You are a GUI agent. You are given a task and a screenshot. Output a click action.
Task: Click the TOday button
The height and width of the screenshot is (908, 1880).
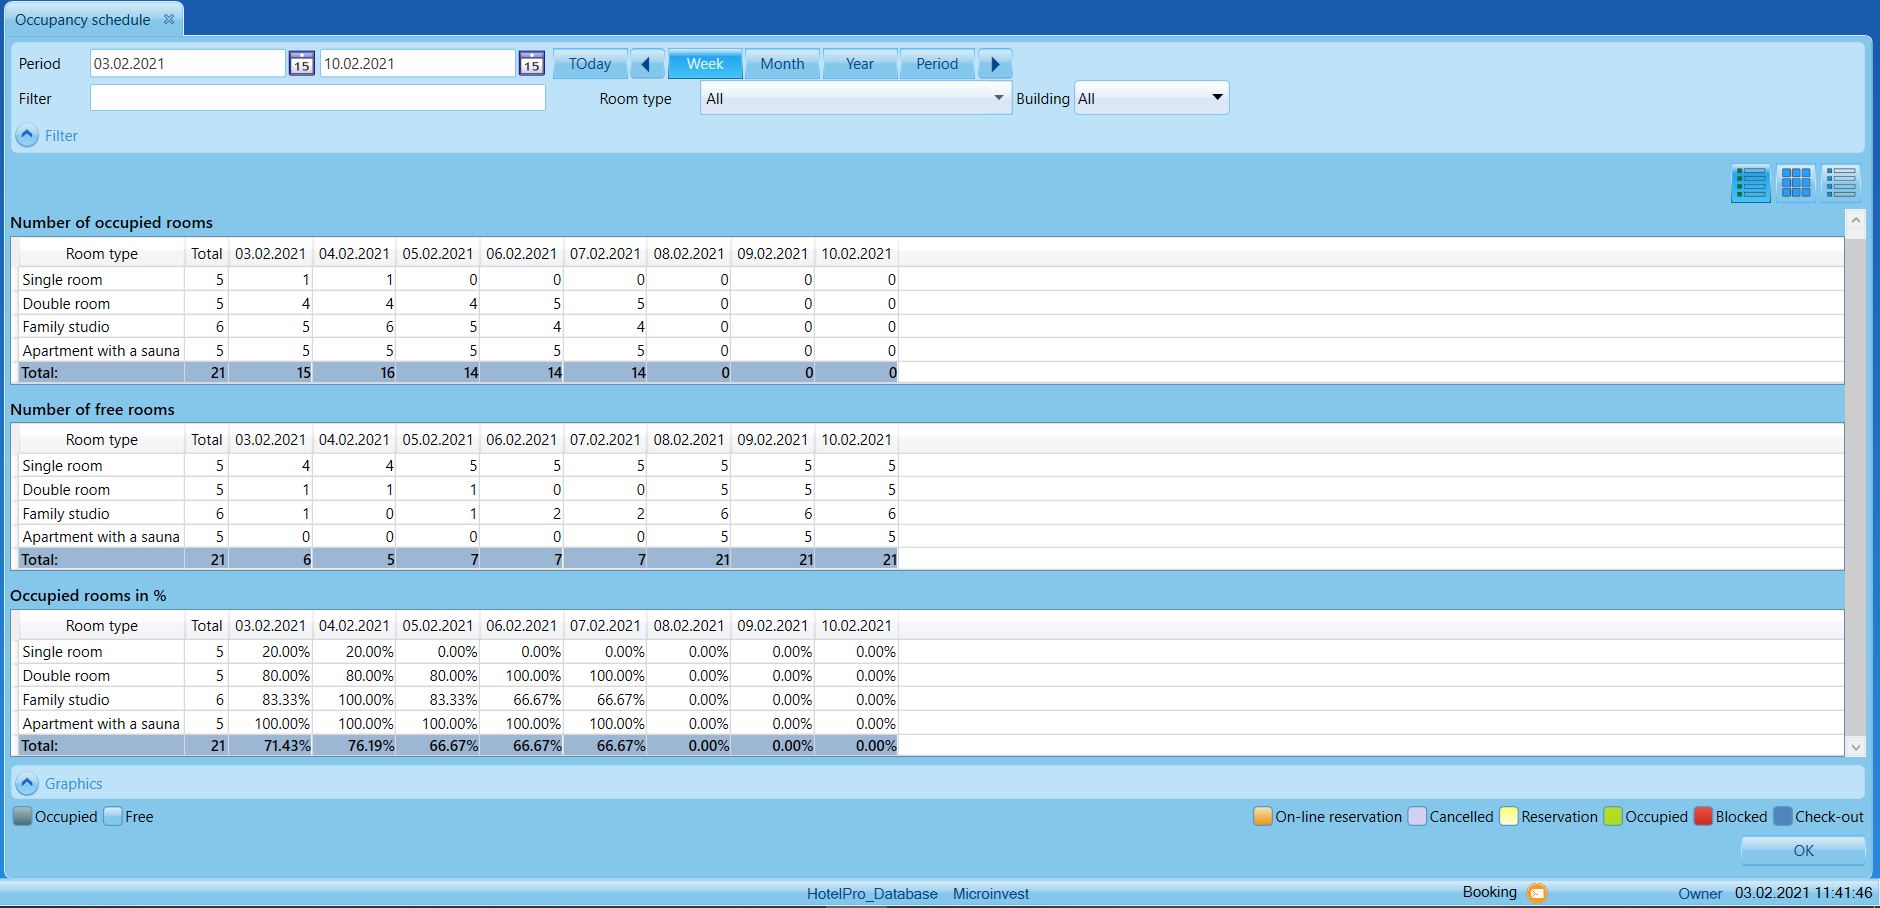[x=590, y=64]
